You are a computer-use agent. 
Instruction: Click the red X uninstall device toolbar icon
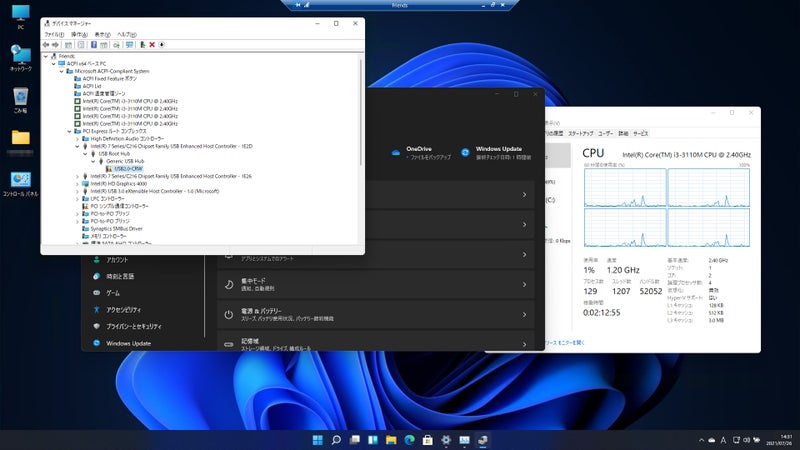pos(151,44)
